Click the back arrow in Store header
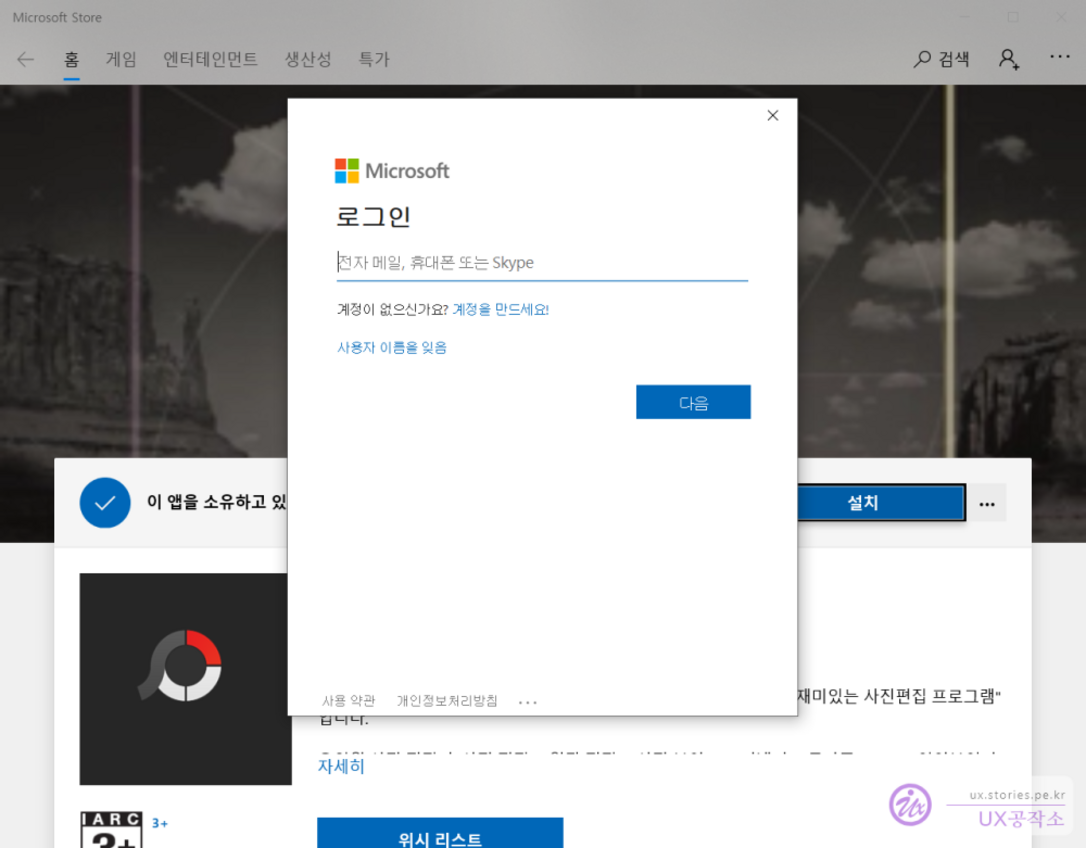This screenshot has width=1086, height=848. pos(25,59)
